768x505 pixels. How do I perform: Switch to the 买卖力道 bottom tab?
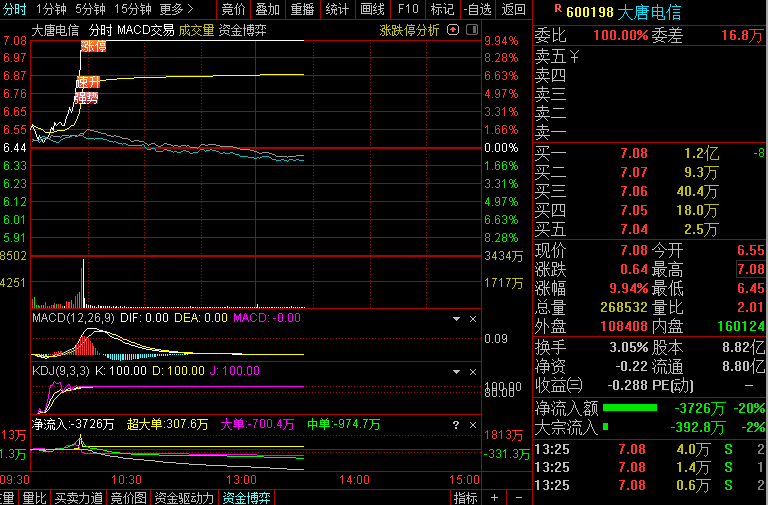pos(78,498)
